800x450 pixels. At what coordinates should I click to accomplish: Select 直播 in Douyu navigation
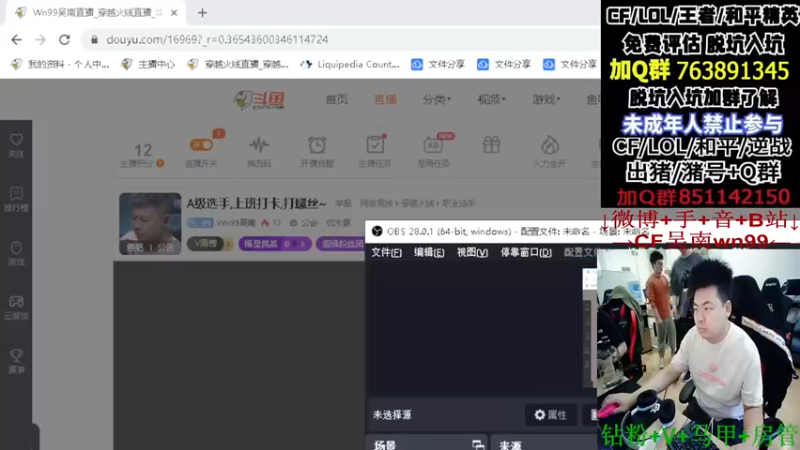[x=385, y=99]
